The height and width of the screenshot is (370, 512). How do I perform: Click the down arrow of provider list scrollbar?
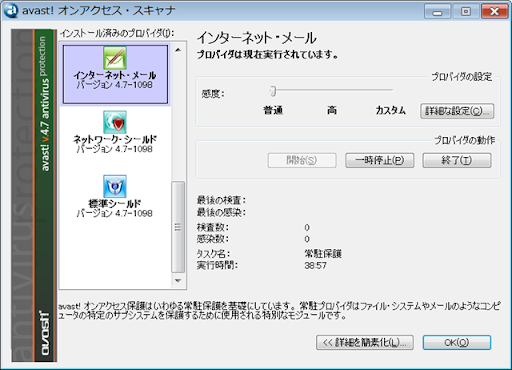pyautogui.click(x=178, y=281)
